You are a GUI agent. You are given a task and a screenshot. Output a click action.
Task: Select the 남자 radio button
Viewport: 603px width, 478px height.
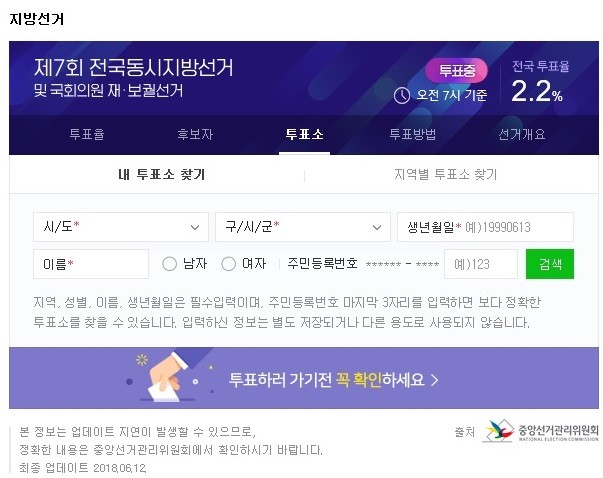click(169, 264)
